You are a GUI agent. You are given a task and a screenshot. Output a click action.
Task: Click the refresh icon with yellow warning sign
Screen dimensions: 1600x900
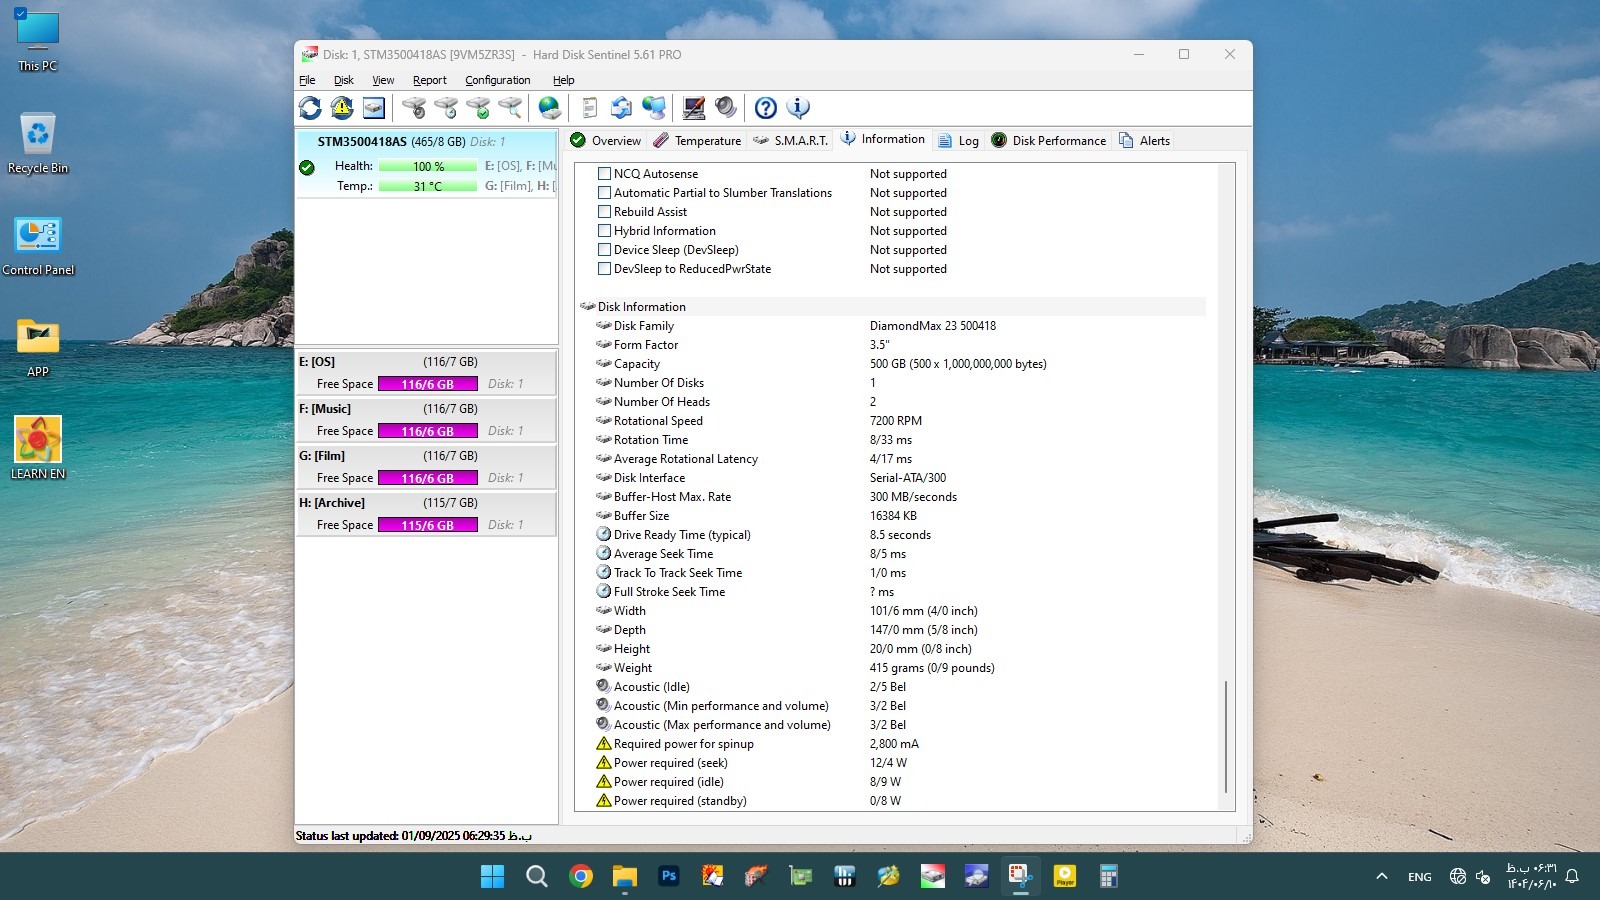[342, 108]
